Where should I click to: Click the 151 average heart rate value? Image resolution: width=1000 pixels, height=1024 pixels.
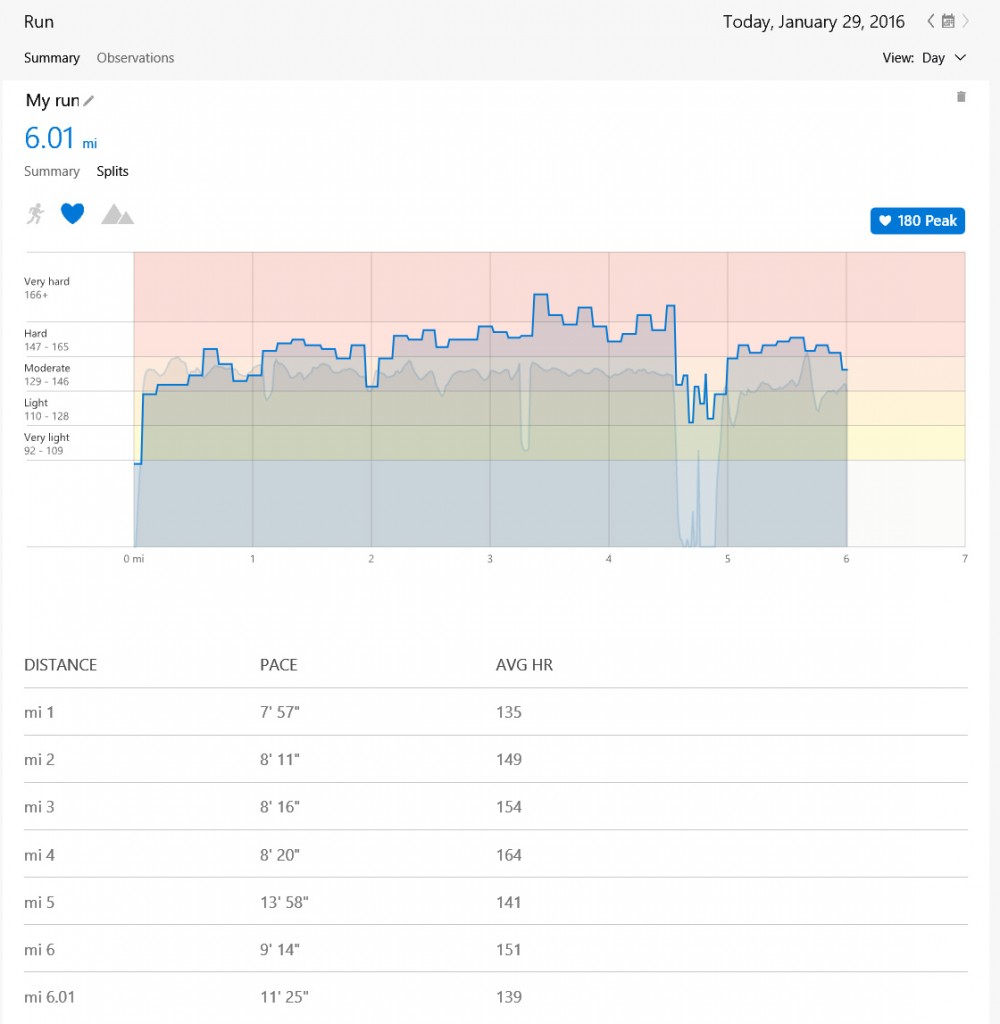coord(509,950)
